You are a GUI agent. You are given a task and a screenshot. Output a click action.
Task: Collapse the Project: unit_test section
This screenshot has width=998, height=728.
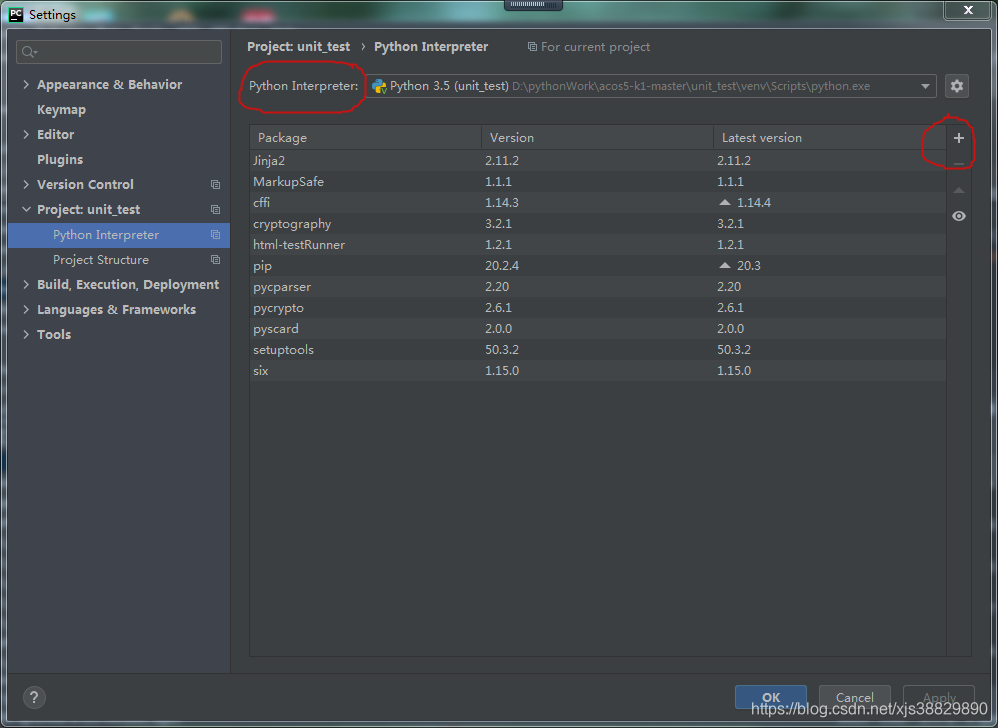click(x=26, y=209)
